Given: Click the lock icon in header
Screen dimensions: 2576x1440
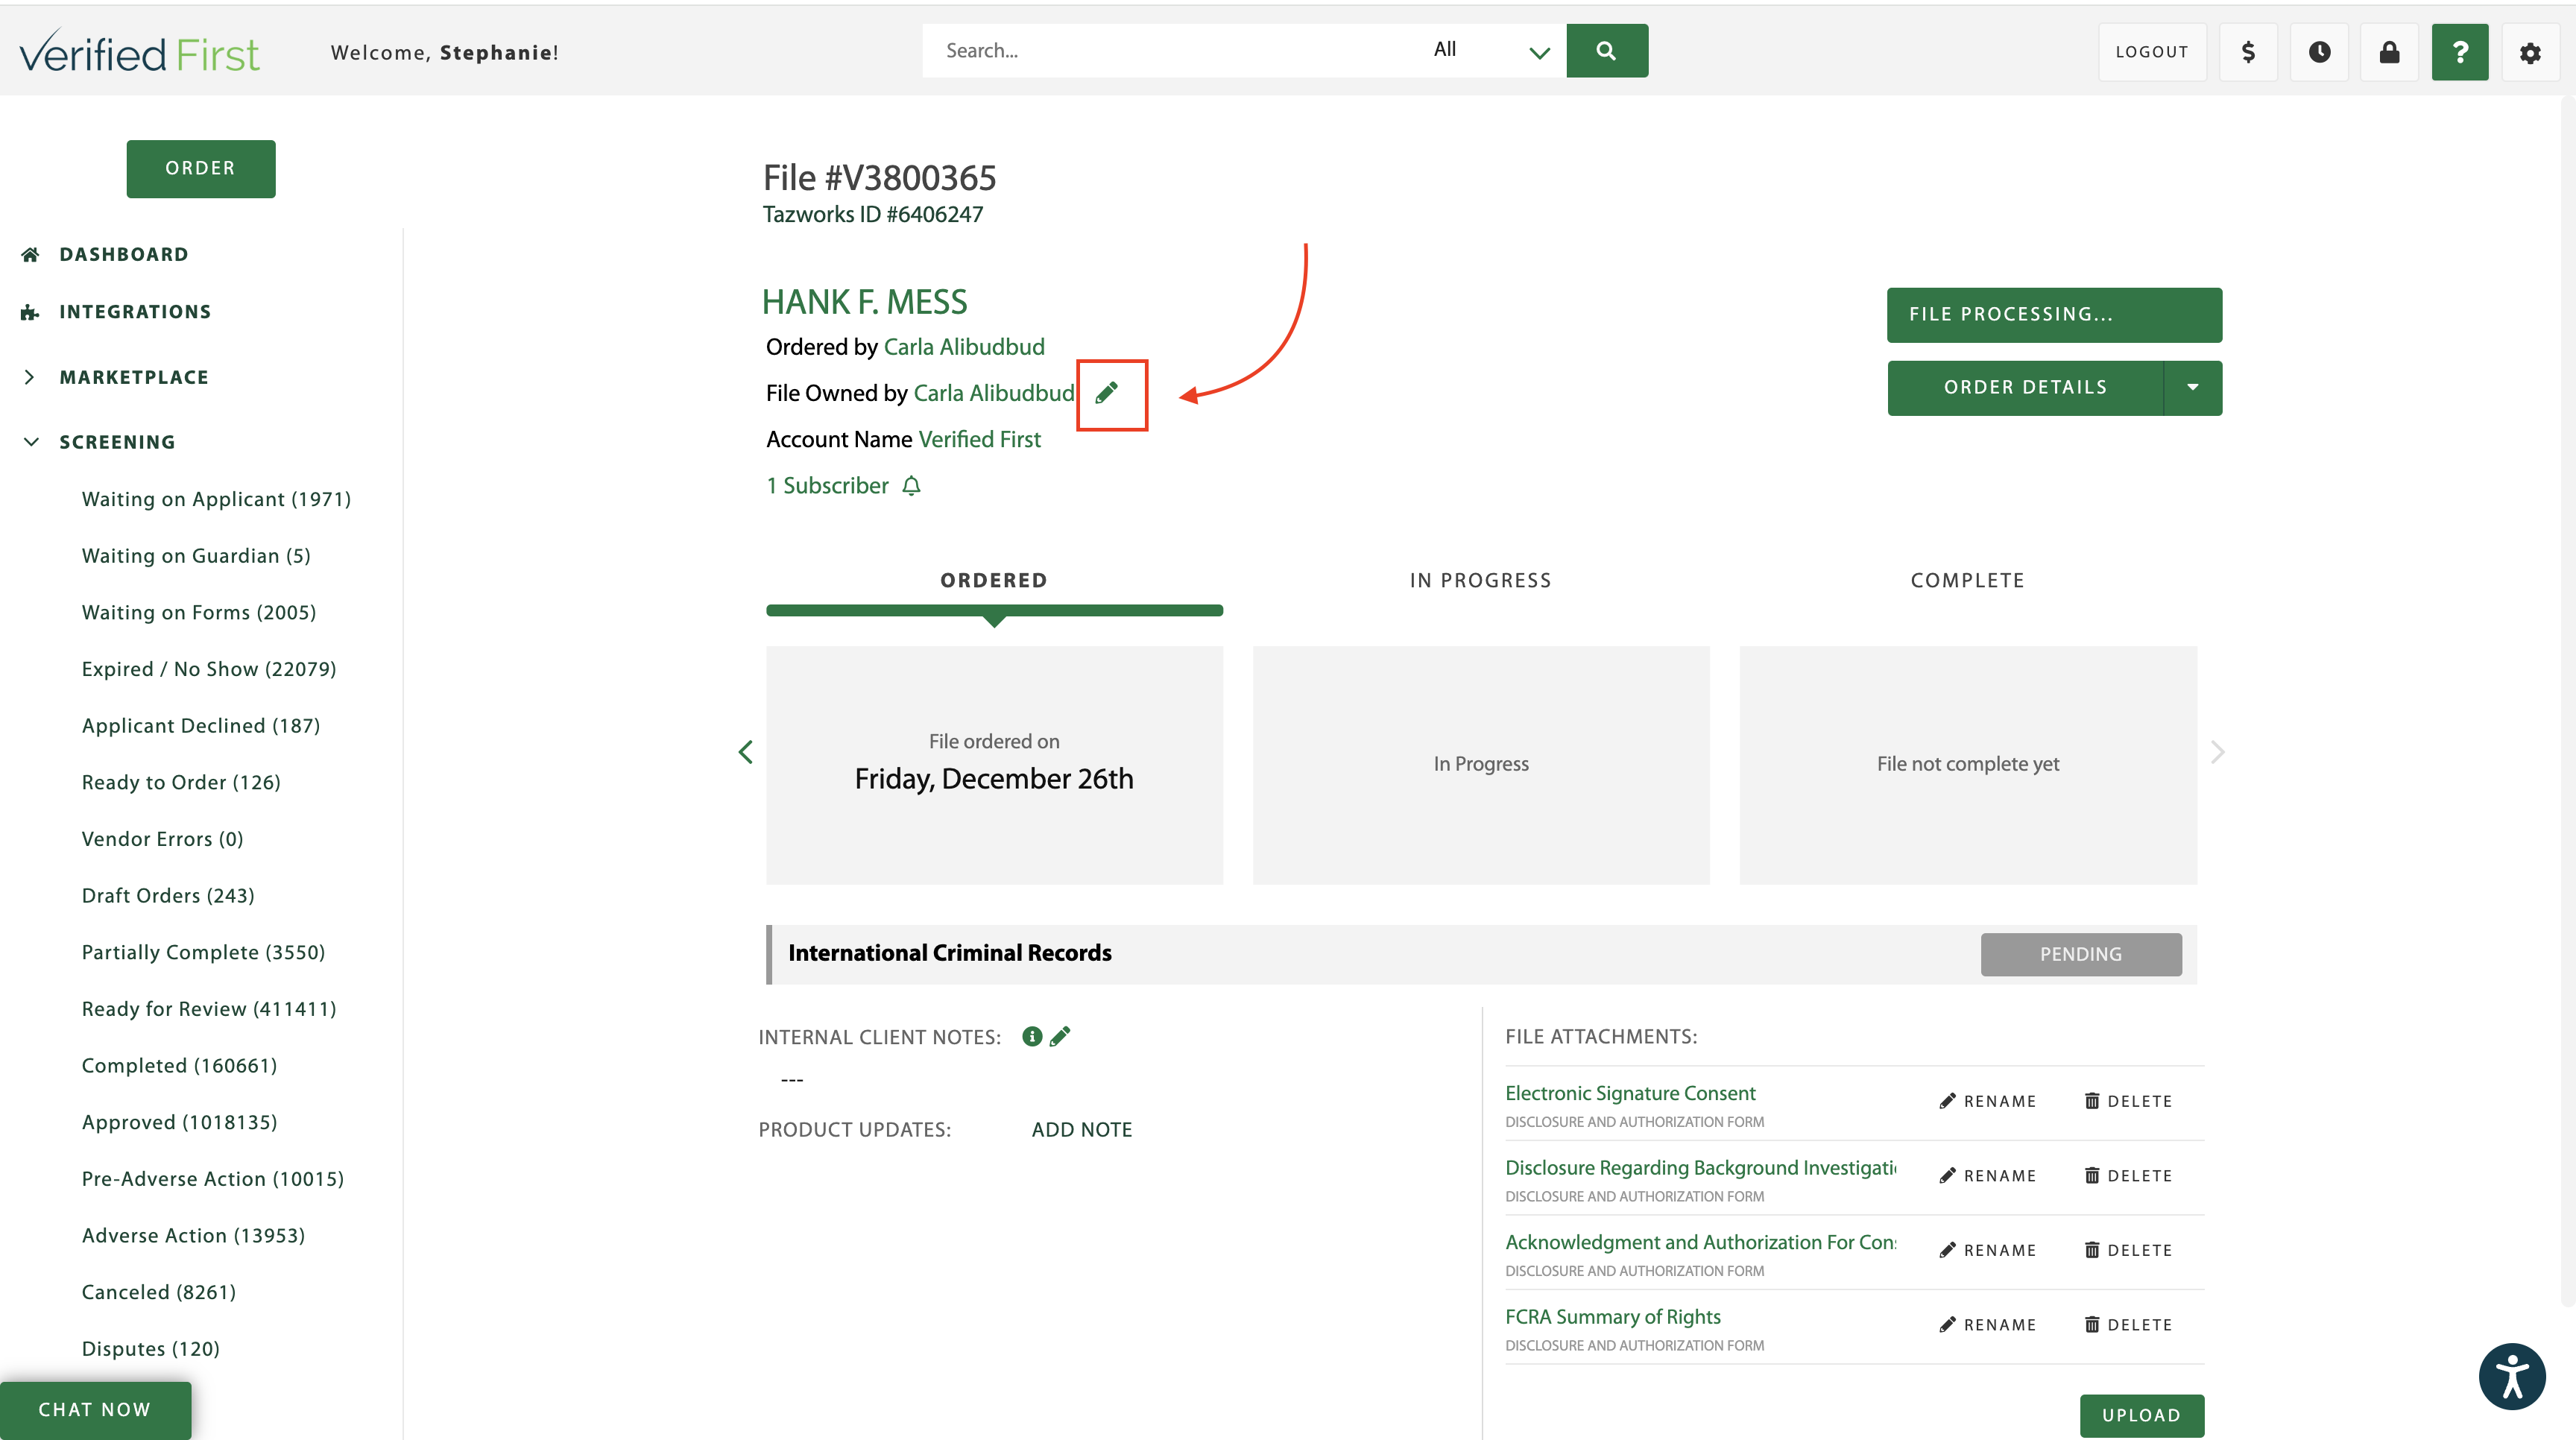Looking at the screenshot, I should pos(2389,52).
